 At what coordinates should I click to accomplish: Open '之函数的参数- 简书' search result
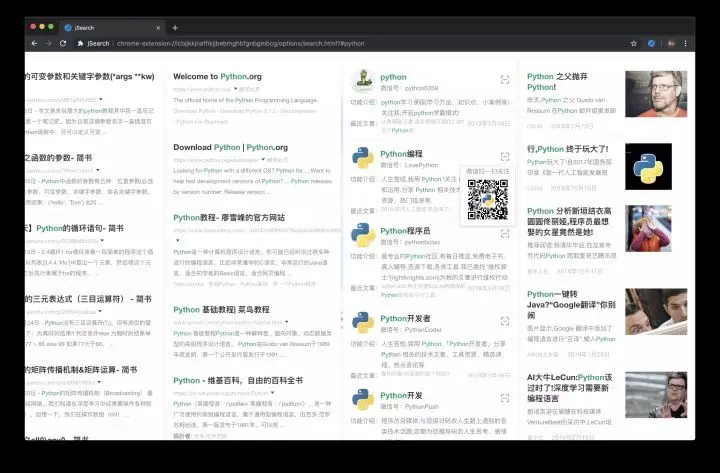coord(58,158)
